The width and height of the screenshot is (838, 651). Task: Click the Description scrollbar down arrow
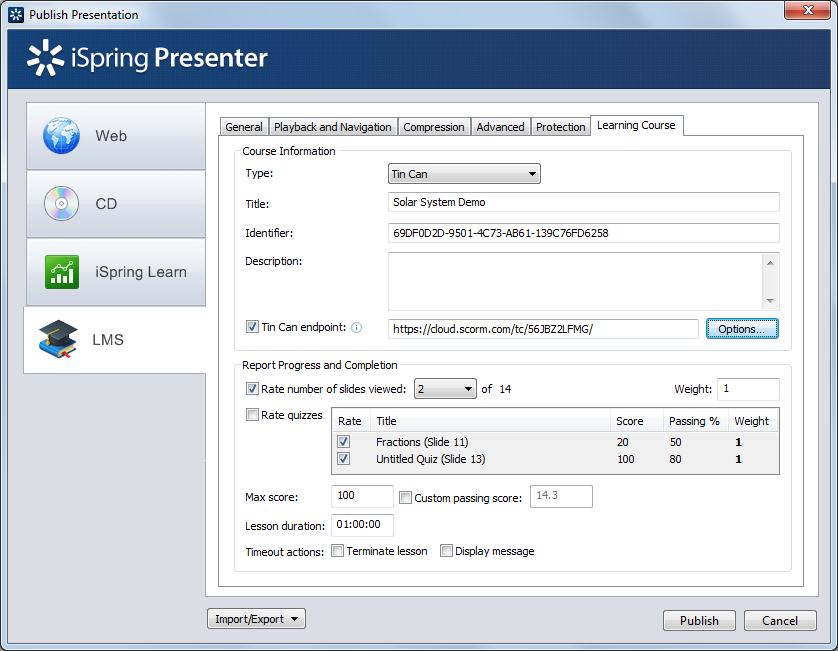[x=770, y=301]
